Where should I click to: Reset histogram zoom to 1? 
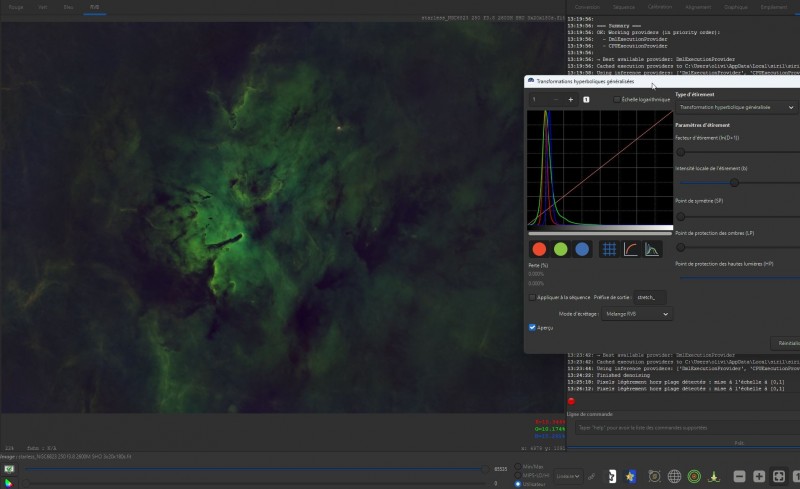pyautogui.click(x=586, y=100)
